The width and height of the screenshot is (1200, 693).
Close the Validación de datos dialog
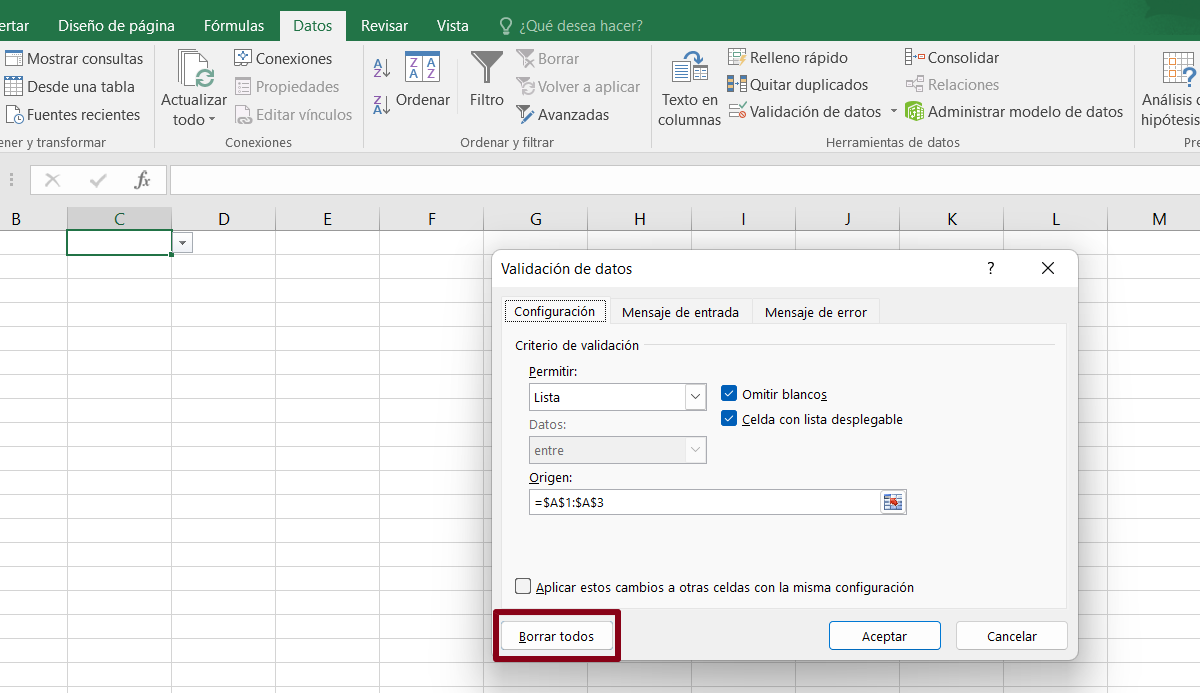(1047, 268)
